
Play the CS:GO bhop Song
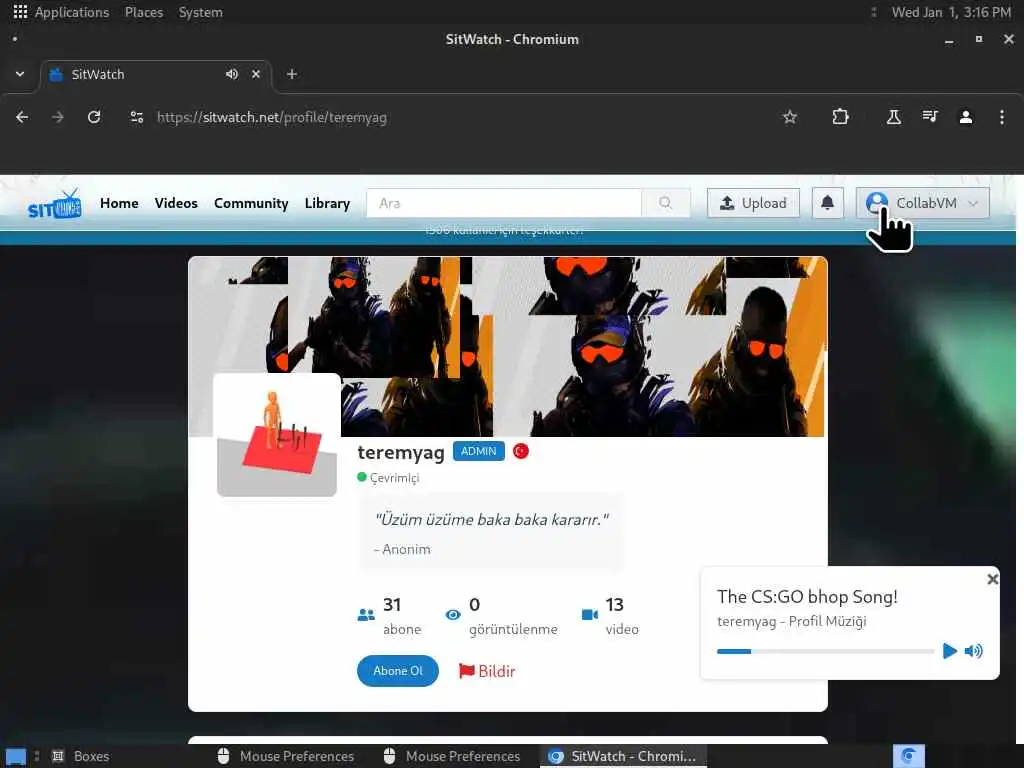(x=950, y=651)
